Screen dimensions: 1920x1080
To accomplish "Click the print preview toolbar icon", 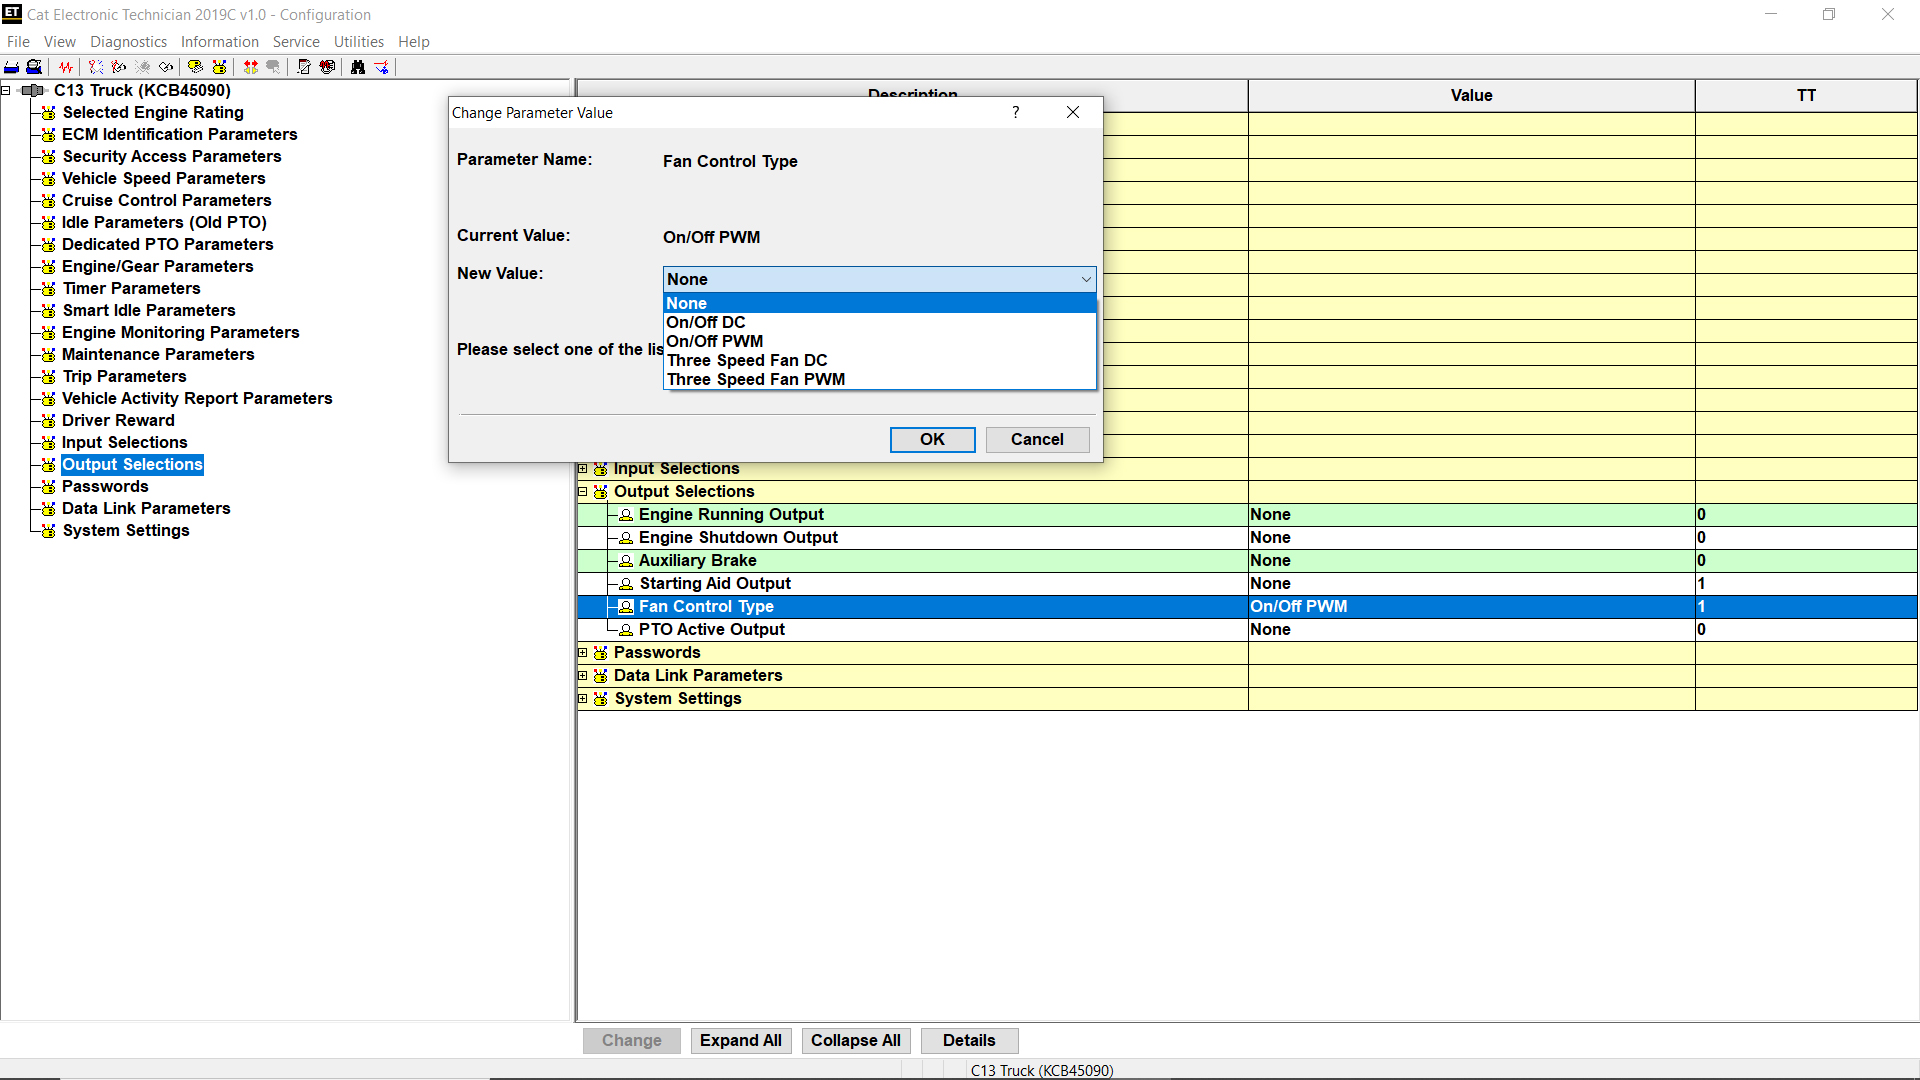I will [x=34, y=67].
